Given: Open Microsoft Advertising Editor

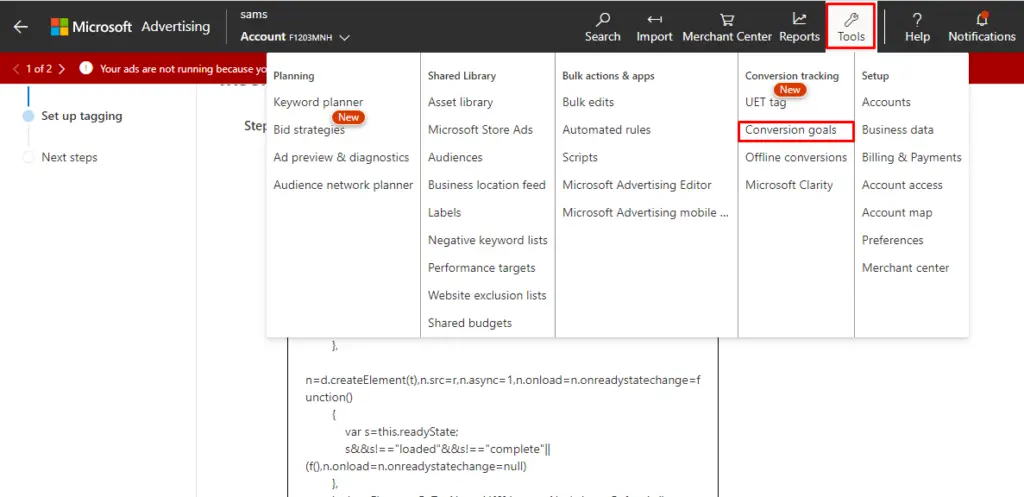Looking at the screenshot, I should (x=637, y=185).
